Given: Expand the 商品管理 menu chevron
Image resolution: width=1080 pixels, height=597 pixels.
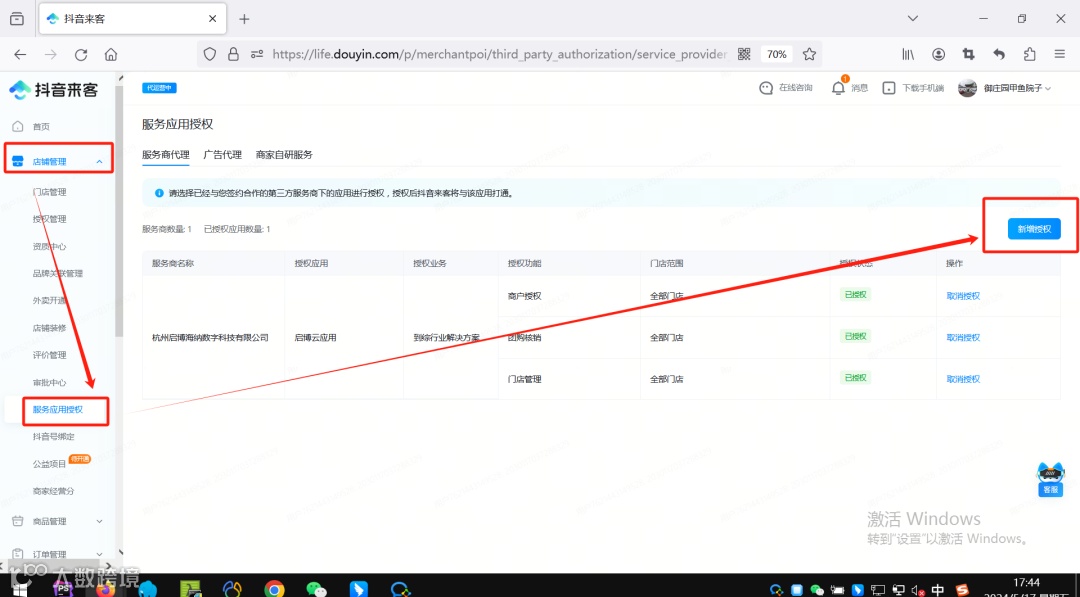Looking at the screenshot, I should click(x=99, y=521).
